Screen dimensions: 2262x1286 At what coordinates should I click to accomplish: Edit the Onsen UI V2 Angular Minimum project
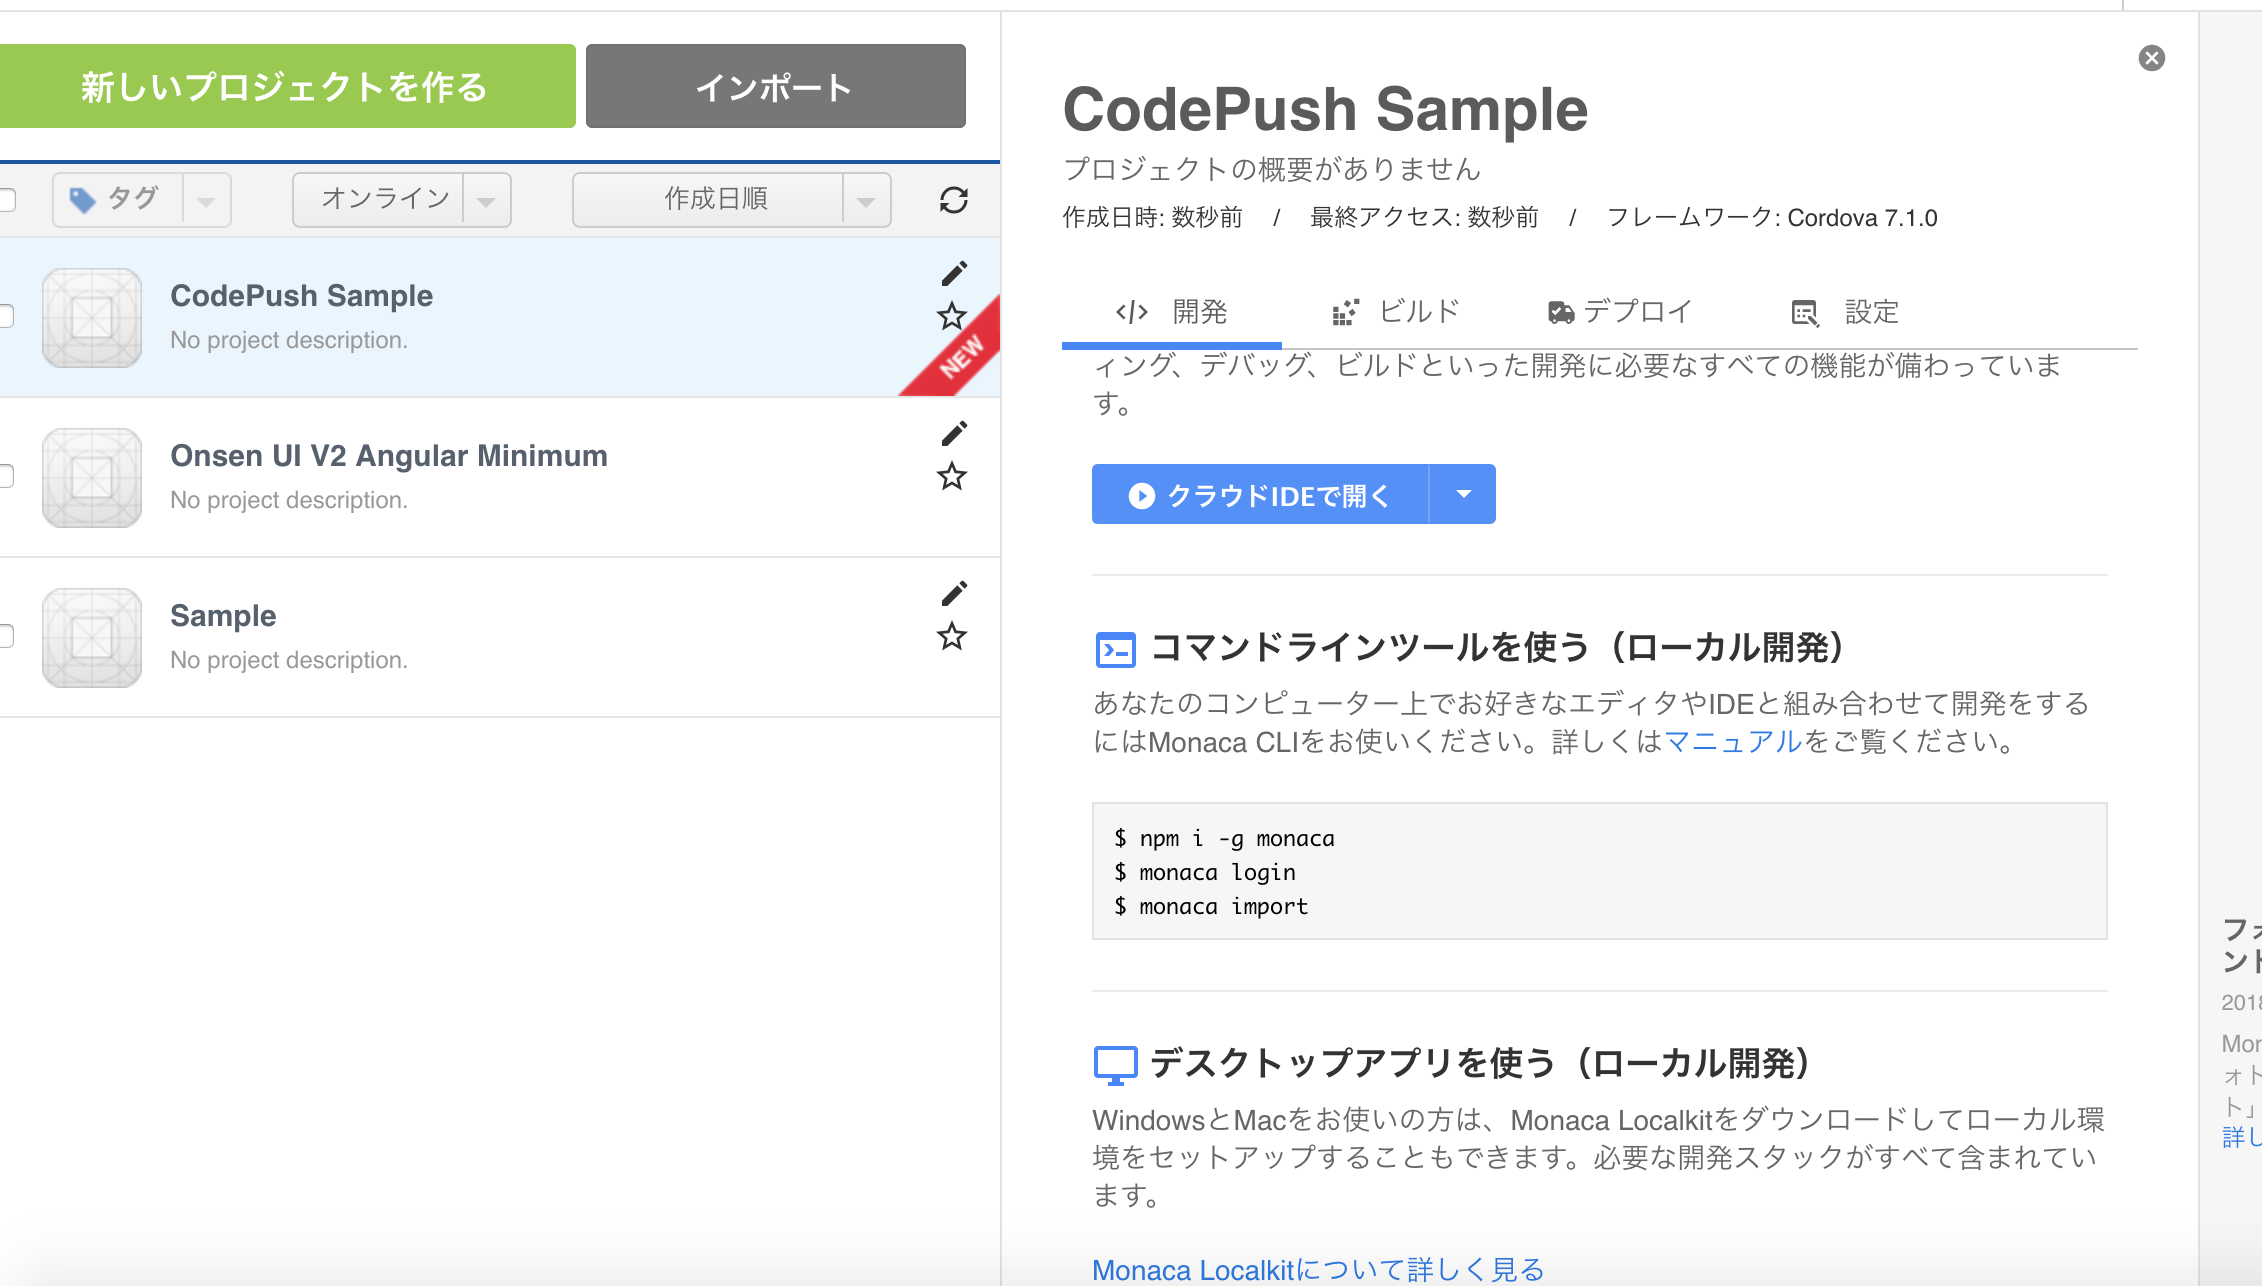(955, 431)
